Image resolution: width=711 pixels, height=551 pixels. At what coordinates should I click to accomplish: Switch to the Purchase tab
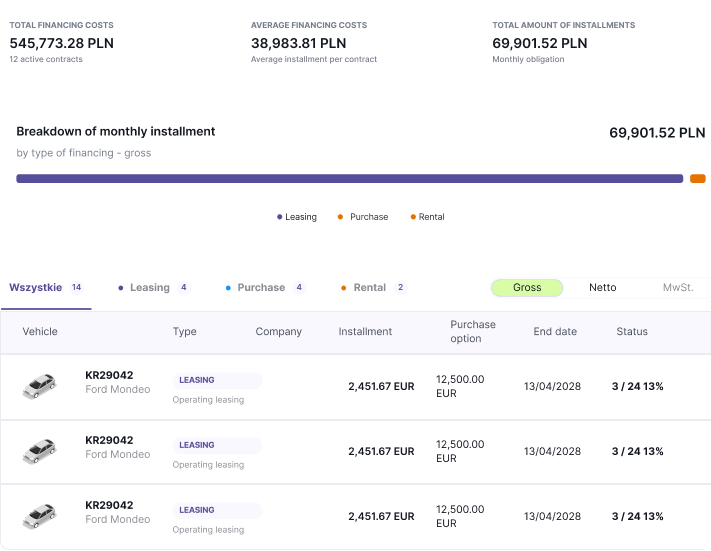265,288
